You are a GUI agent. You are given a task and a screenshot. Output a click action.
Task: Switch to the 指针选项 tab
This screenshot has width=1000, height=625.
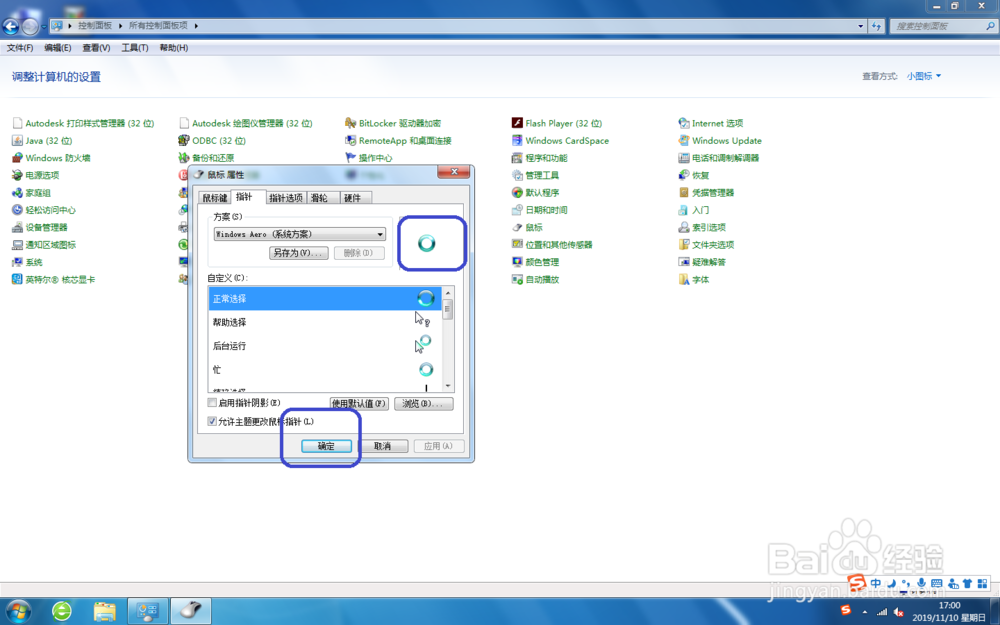click(285, 198)
